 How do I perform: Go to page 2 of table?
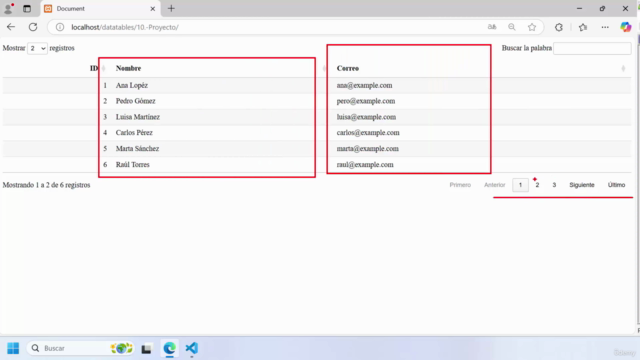tap(537, 185)
